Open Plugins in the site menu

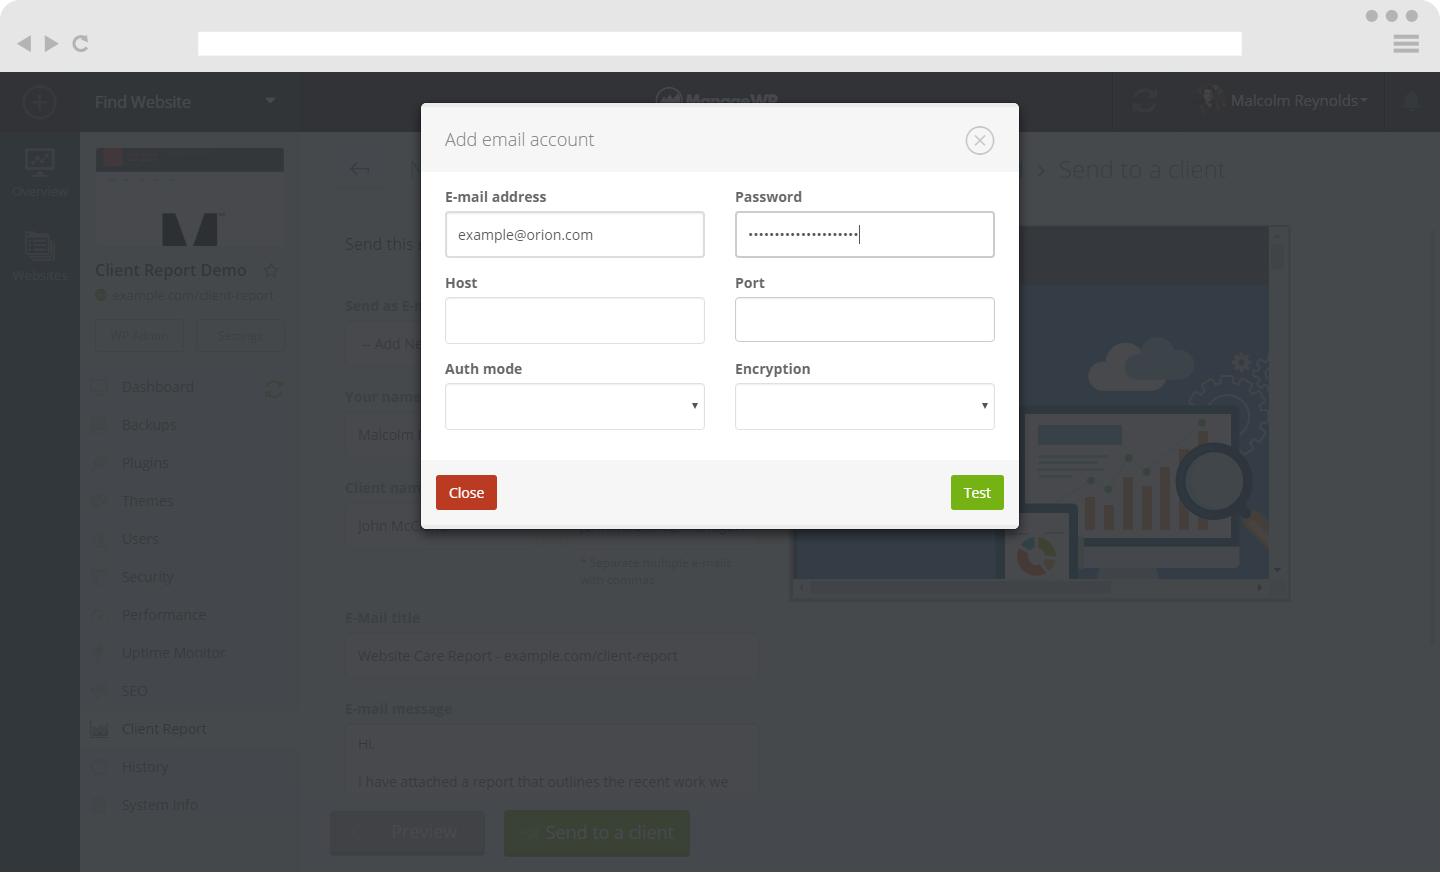coord(145,463)
